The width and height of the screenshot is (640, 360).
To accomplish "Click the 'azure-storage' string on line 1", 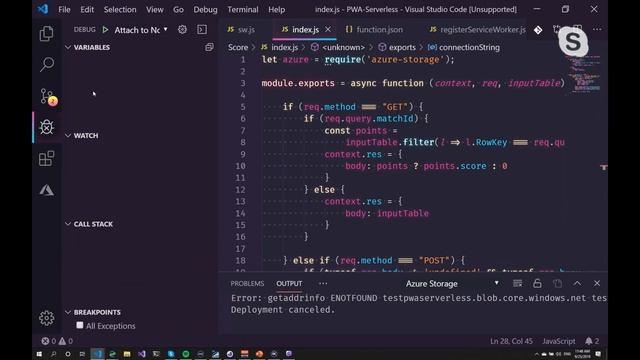I will click(x=405, y=60).
